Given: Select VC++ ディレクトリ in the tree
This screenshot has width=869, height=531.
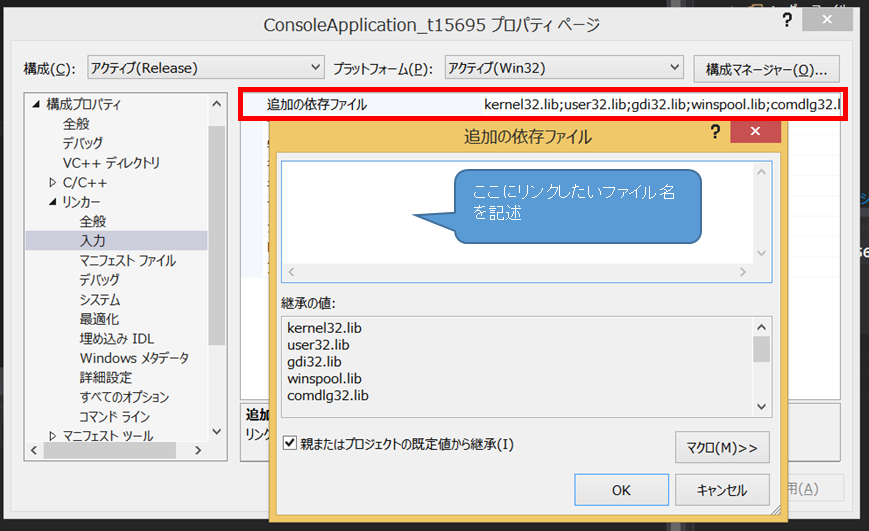Looking at the screenshot, I should (111, 163).
